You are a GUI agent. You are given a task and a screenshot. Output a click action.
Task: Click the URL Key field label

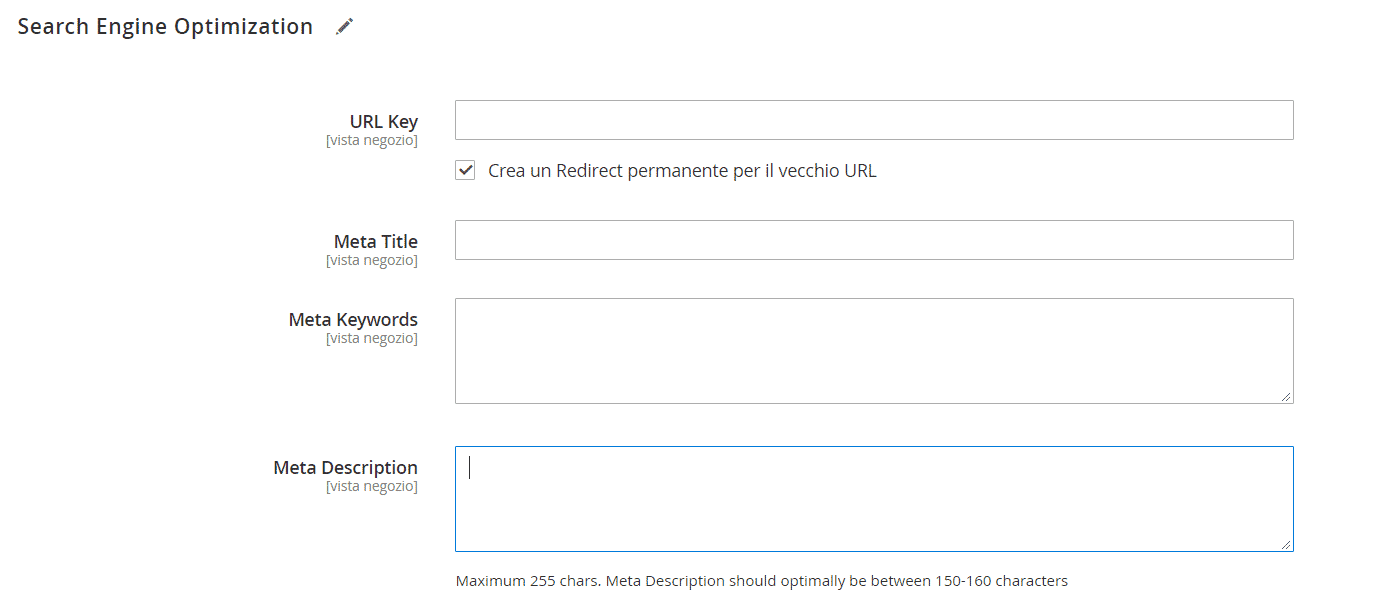[x=384, y=122]
